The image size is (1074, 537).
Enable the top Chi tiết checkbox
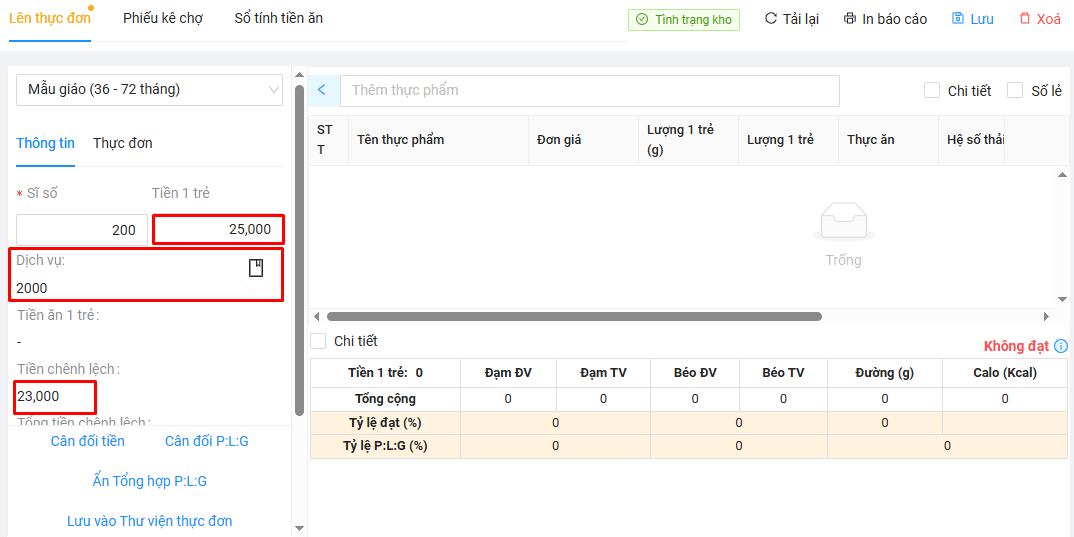[931, 90]
